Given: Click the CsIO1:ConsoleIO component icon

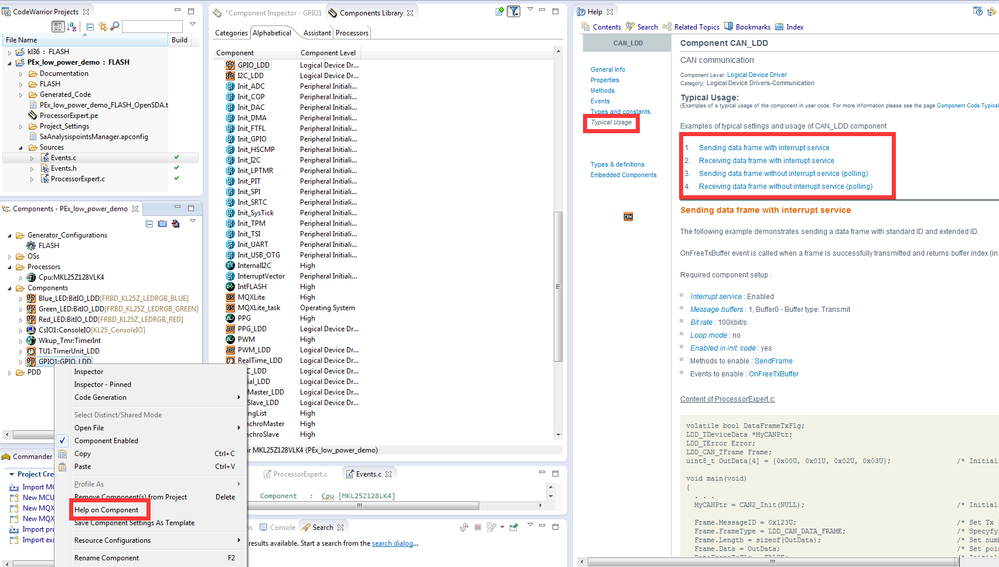Looking at the screenshot, I should tap(31, 330).
